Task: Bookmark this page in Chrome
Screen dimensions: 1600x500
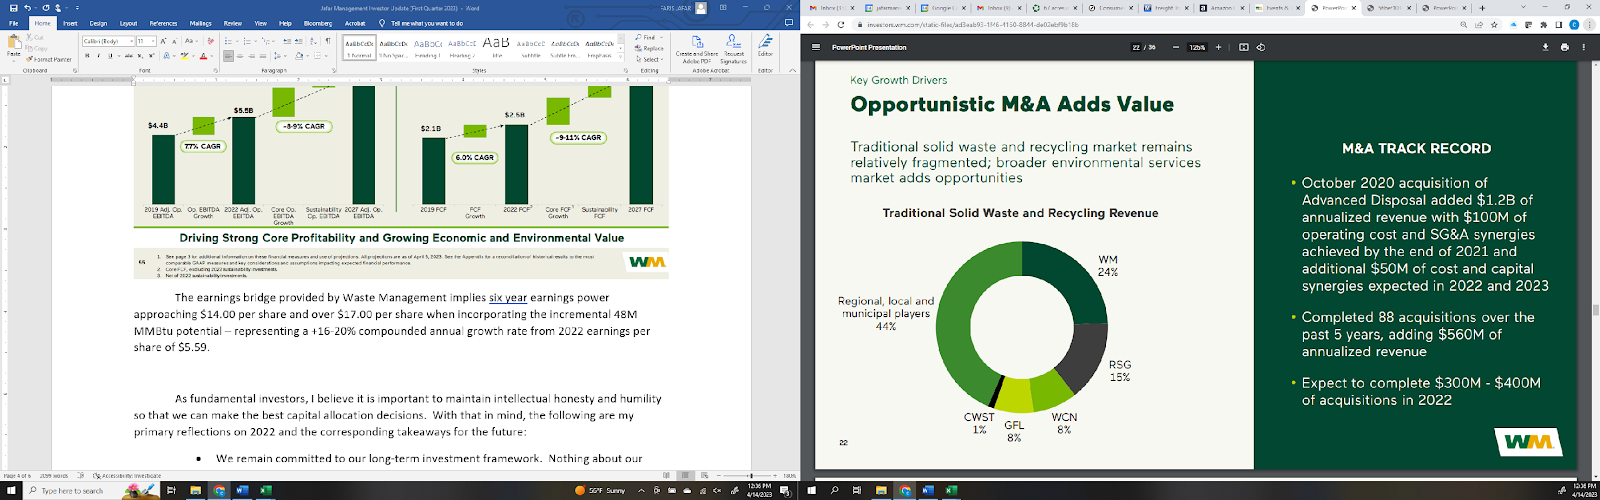Action: pyautogui.click(x=1494, y=24)
